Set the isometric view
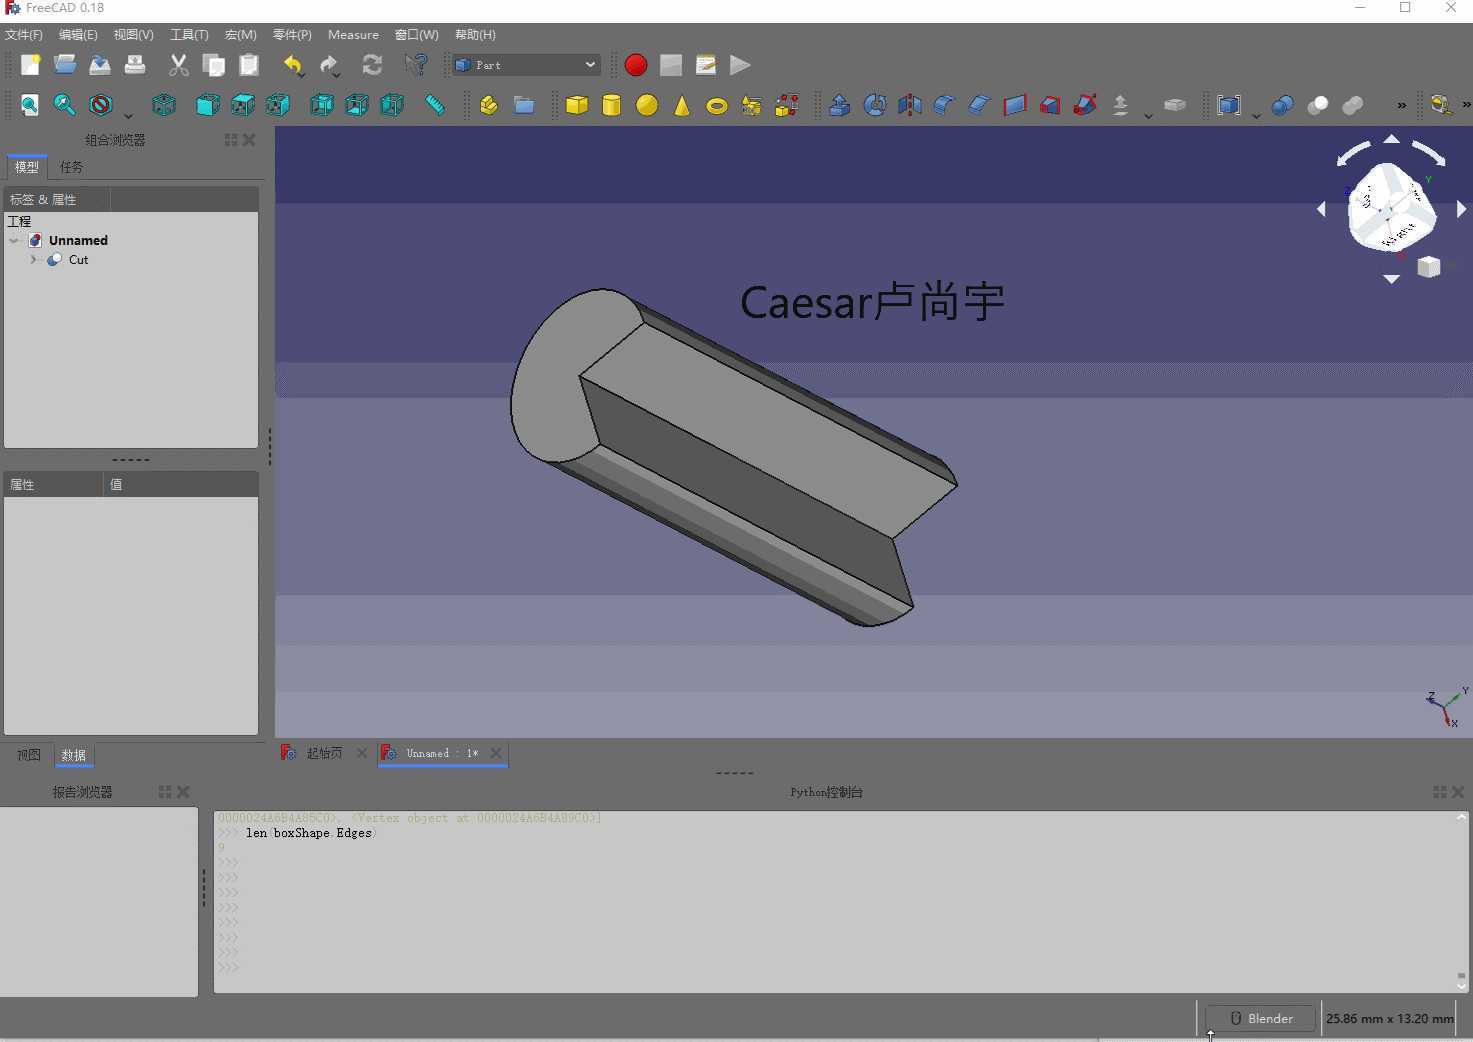This screenshot has height=1042, width=1473. 164,105
